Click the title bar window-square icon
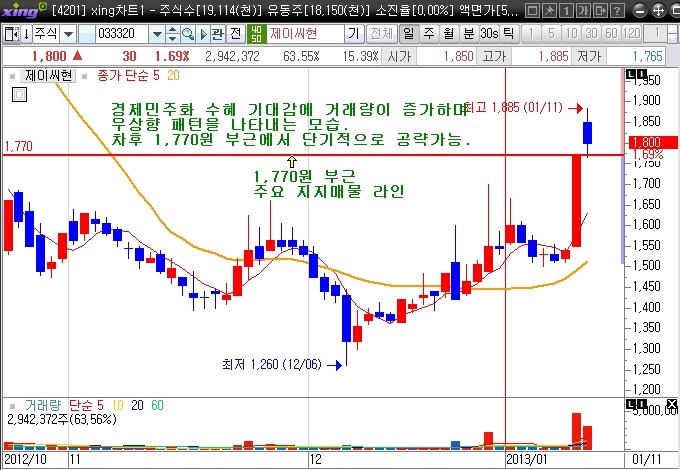Screen dimensions: 680x470 (x=532, y=10)
